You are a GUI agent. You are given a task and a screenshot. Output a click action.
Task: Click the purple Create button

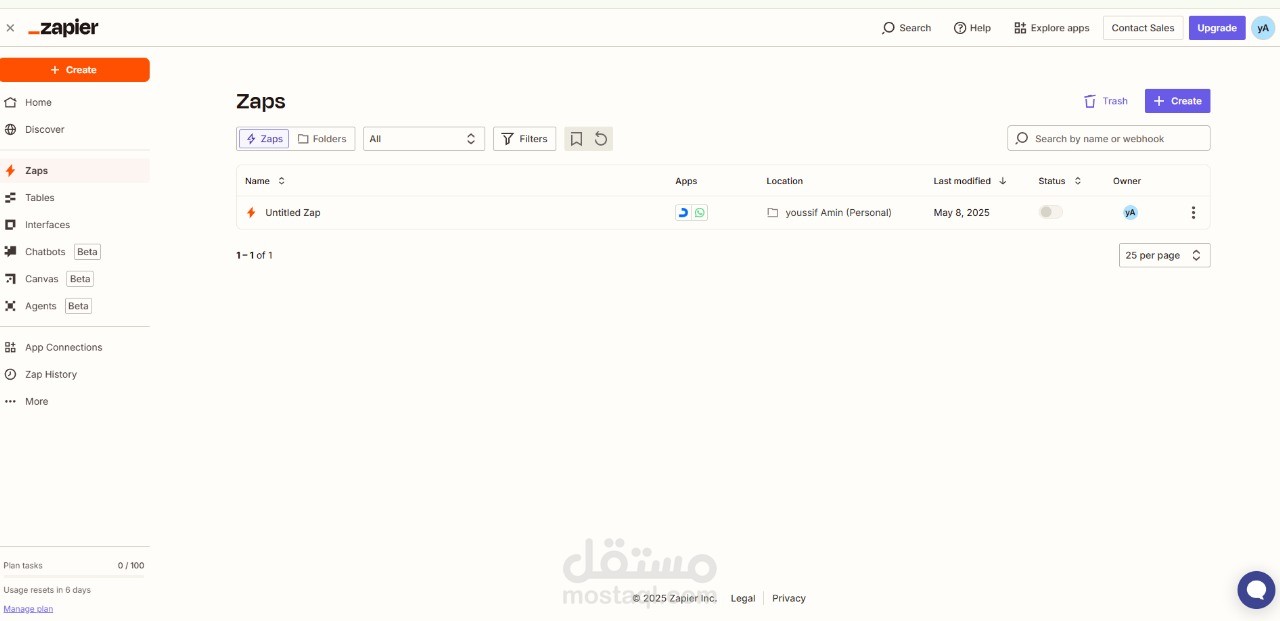click(x=1177, y=101)
